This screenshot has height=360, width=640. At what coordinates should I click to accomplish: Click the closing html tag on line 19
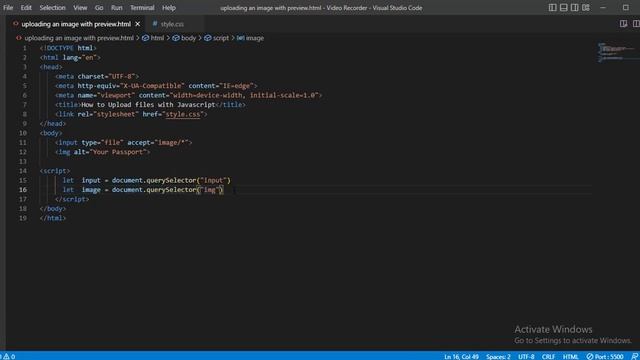click(x=53, y=218)
